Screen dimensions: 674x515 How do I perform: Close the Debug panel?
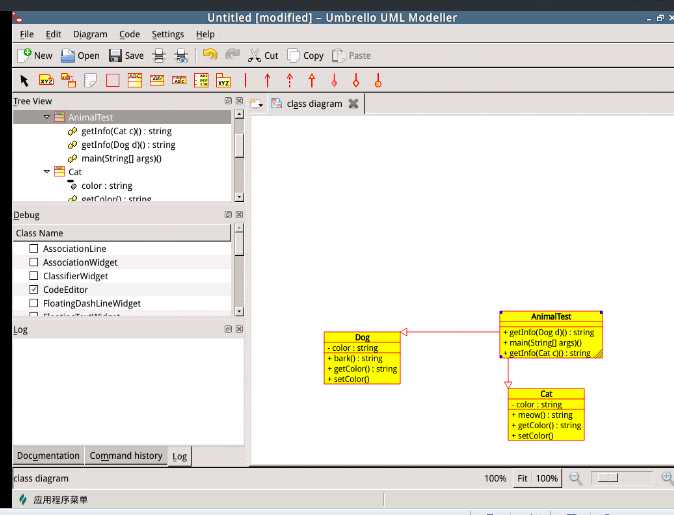click(x=239, y=215)
